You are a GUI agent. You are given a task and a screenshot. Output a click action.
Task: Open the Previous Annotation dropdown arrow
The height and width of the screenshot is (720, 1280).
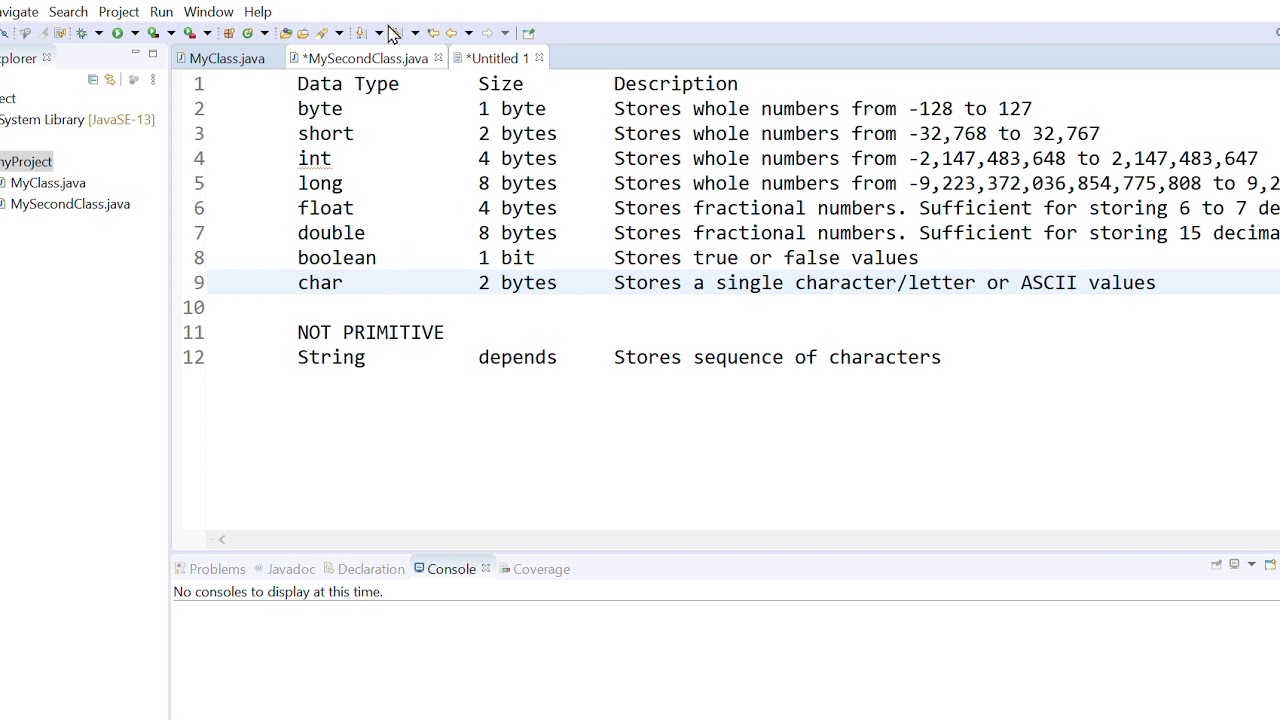[x=415, y=33]
